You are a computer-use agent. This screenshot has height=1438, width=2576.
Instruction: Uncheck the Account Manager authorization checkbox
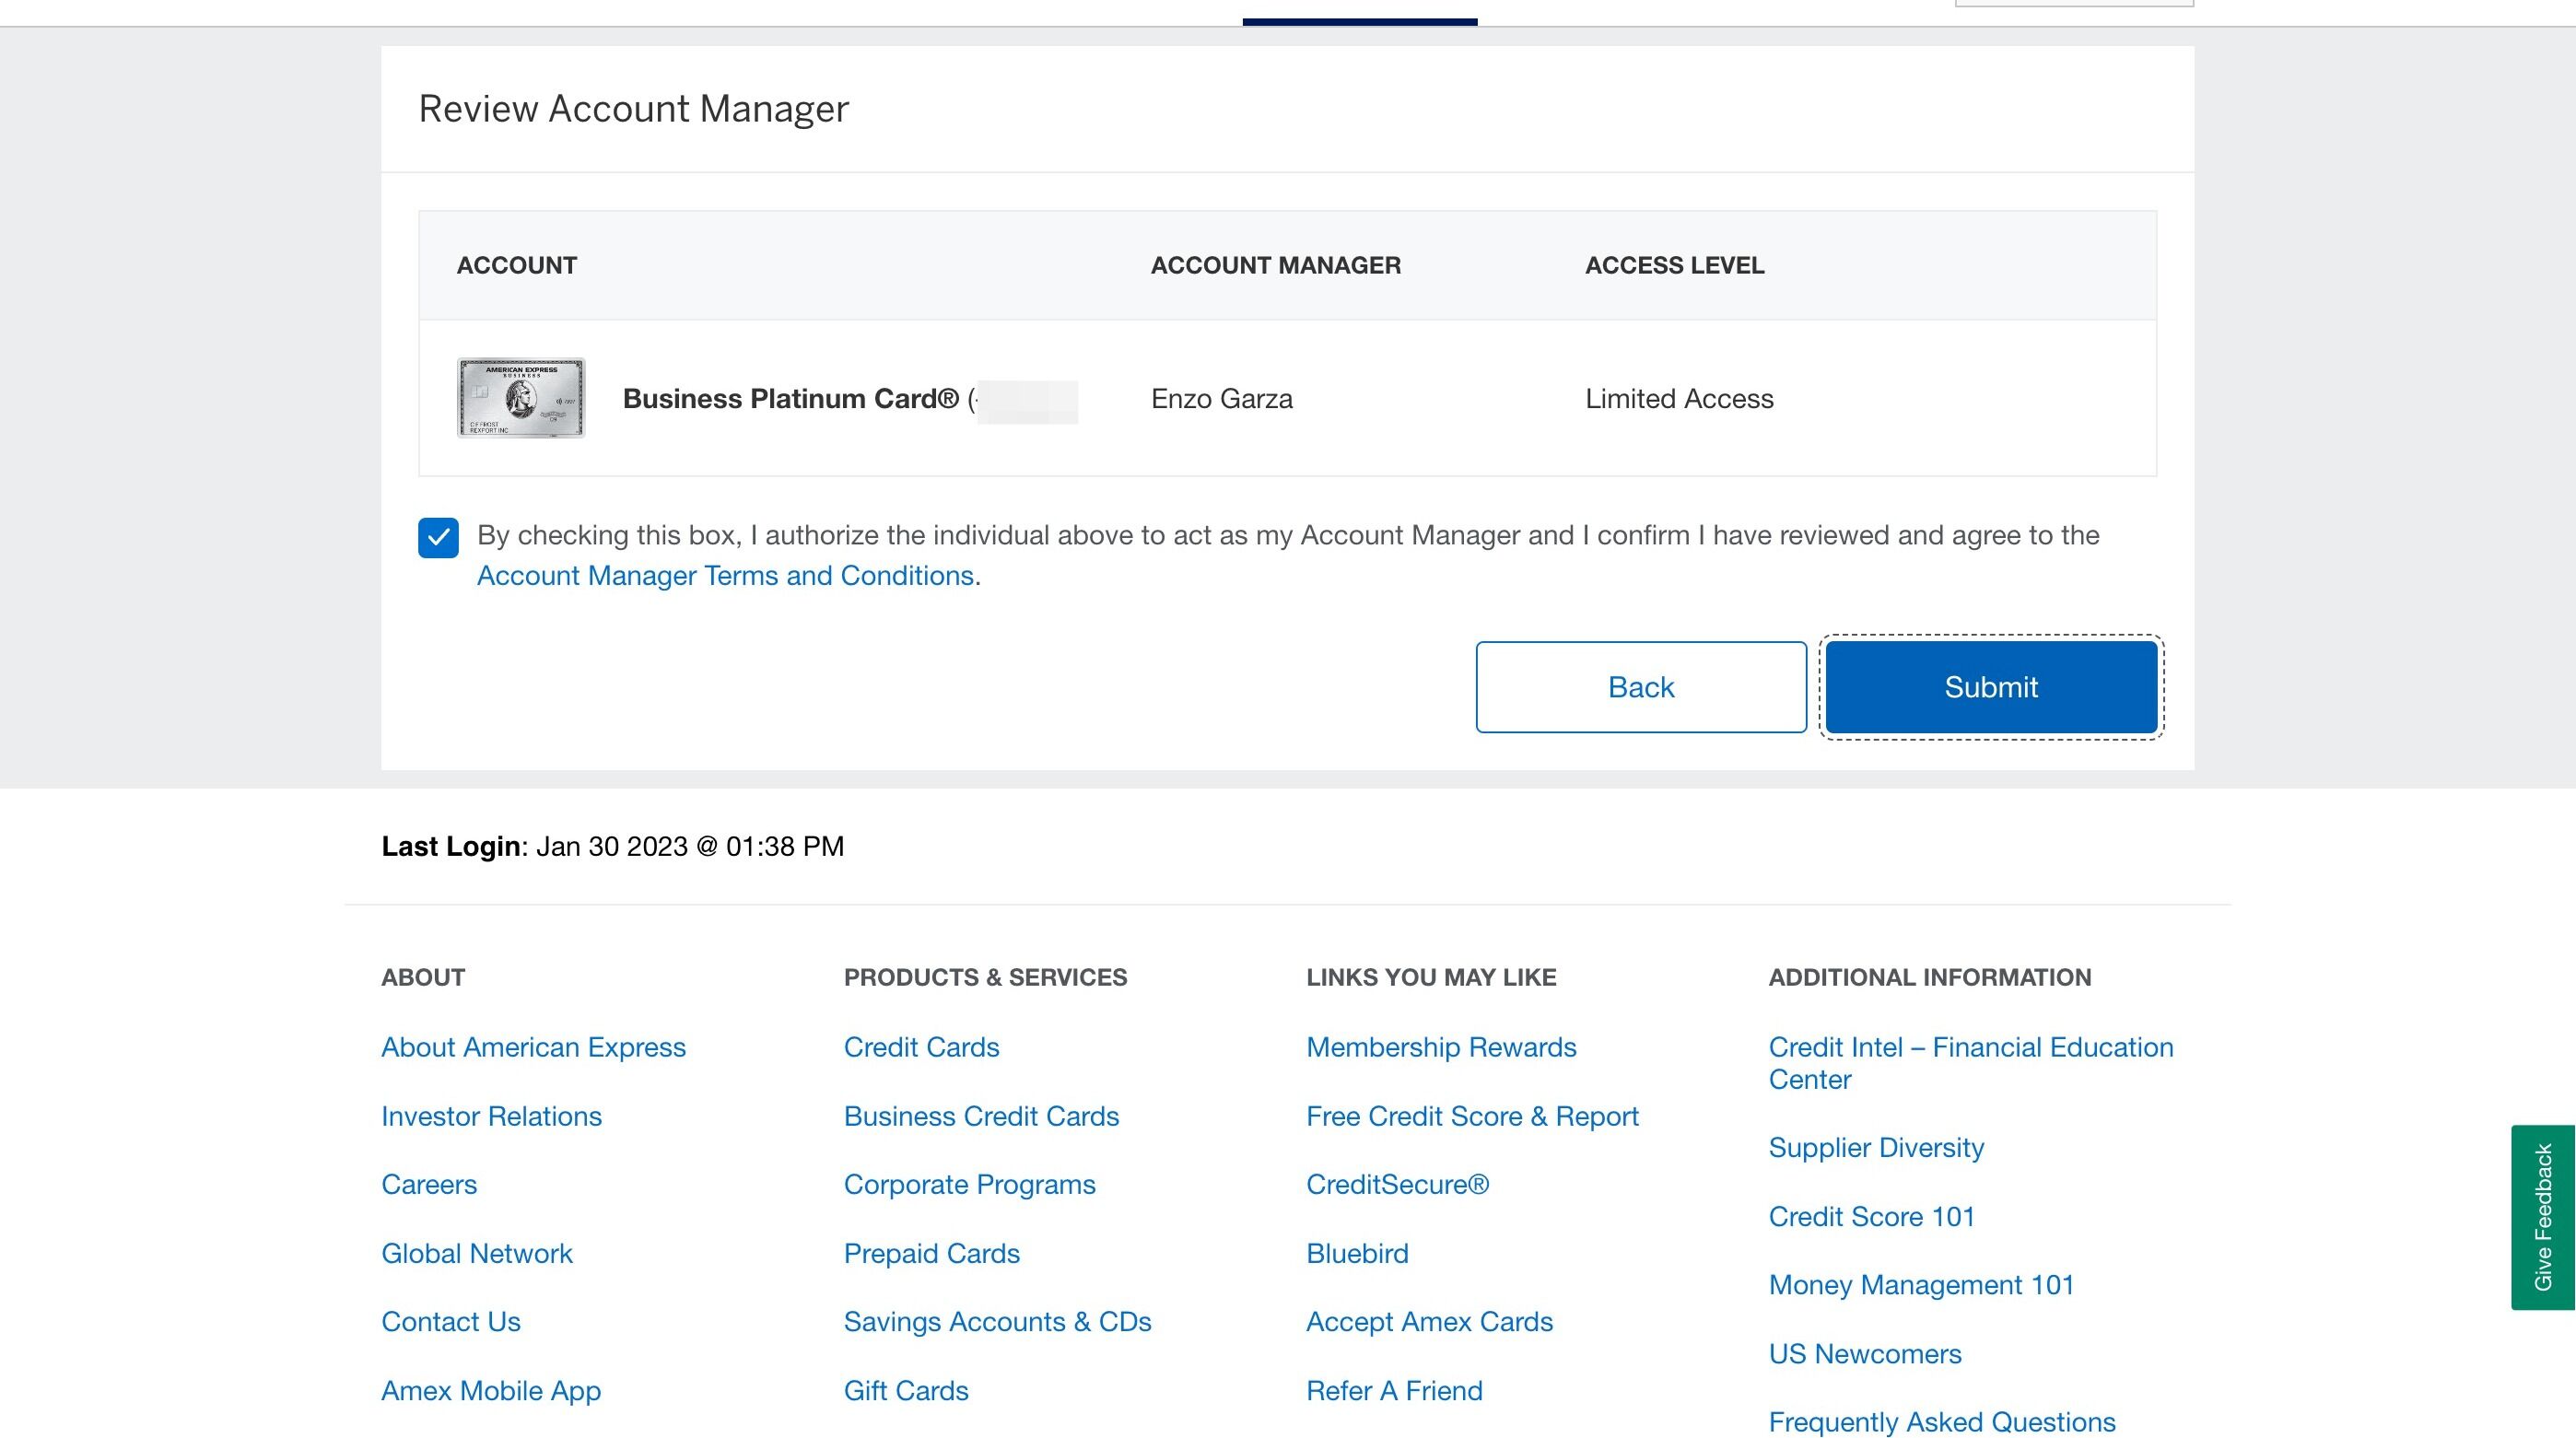(438, 537)
